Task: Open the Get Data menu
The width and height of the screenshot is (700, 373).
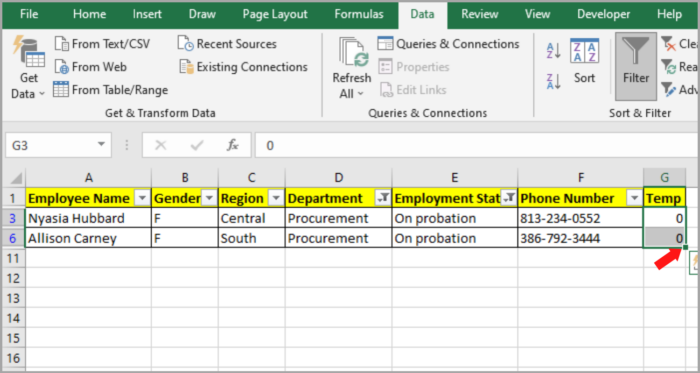Action: click(29, 68)
